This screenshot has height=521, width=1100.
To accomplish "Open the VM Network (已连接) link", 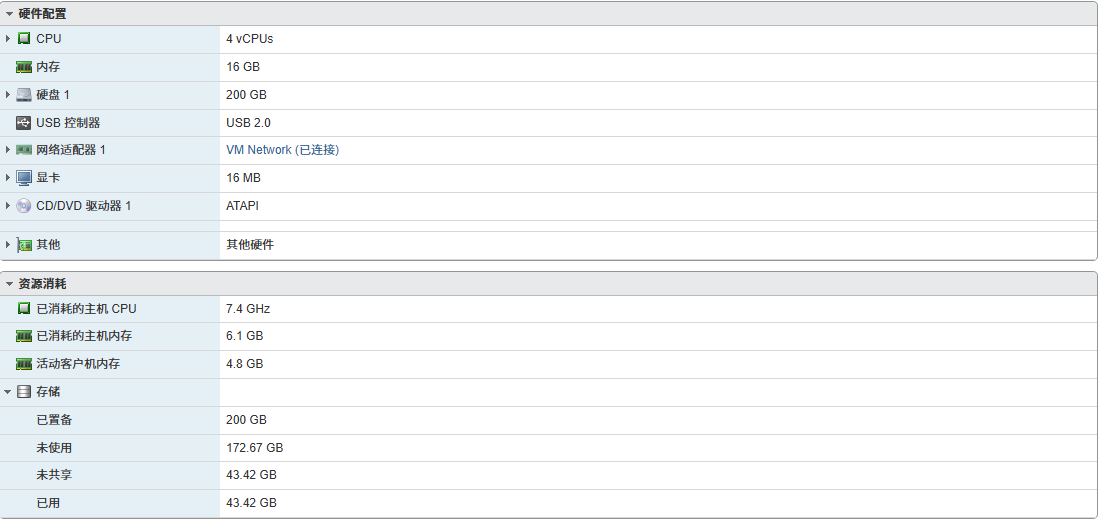I will click(283, 150).
